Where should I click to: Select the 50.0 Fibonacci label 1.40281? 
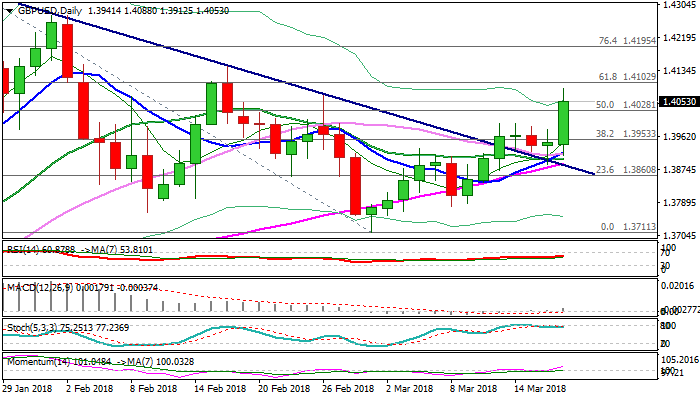click(x=626, y=105)
